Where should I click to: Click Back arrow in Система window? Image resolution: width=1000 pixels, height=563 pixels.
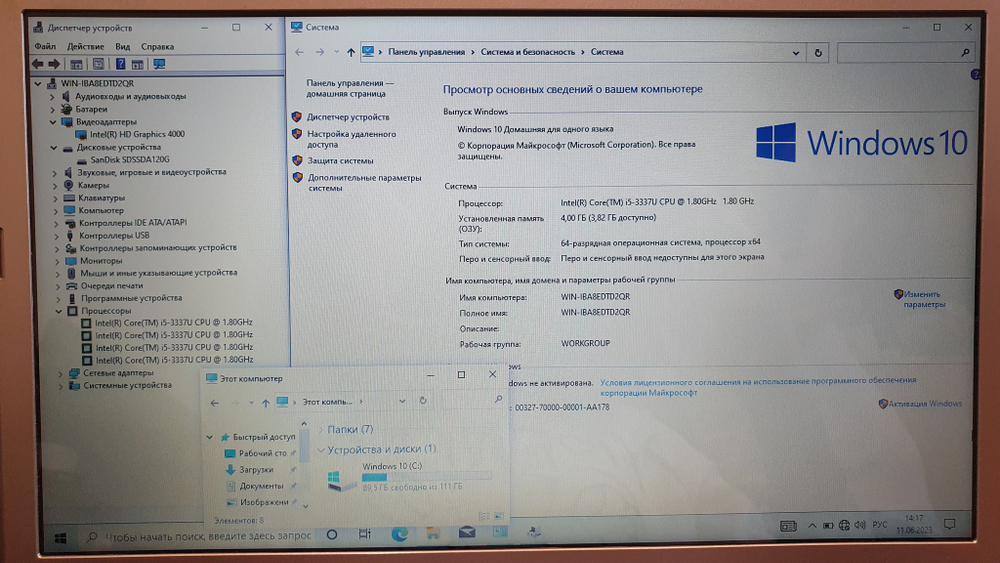pyautogui.click(x=299, y=52)
